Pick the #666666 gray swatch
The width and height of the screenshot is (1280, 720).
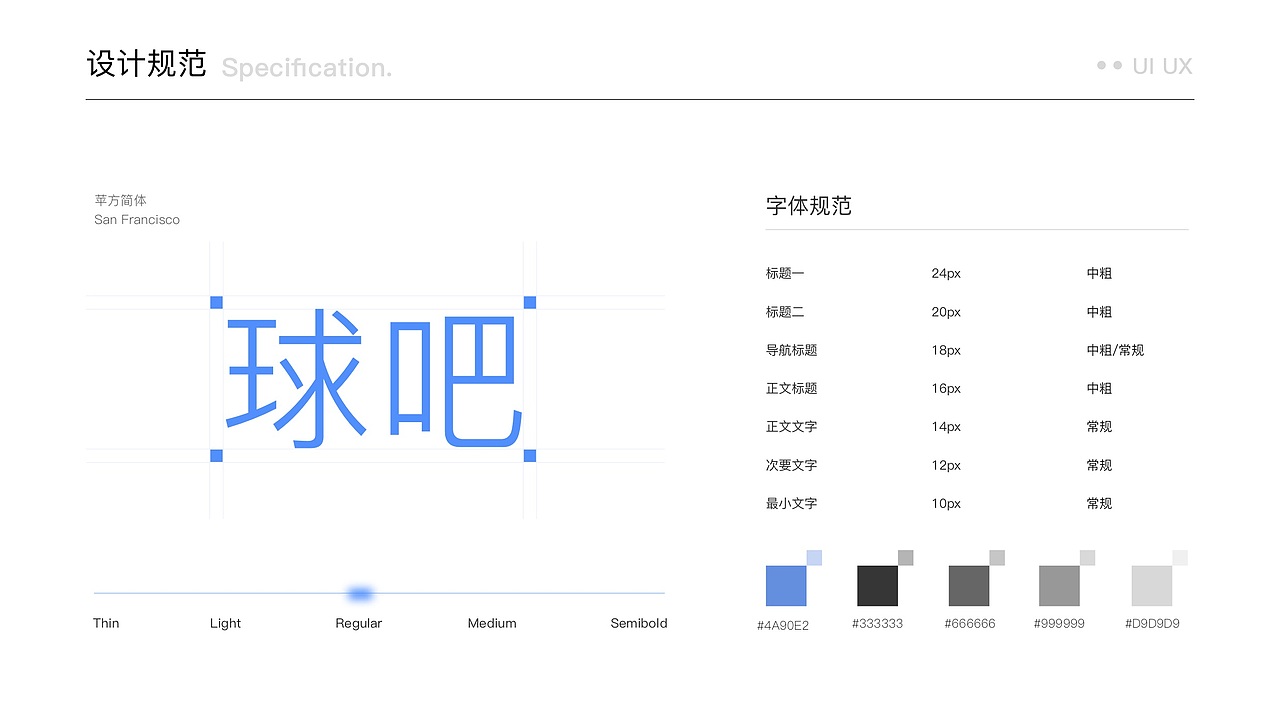(x=969, y=586)
